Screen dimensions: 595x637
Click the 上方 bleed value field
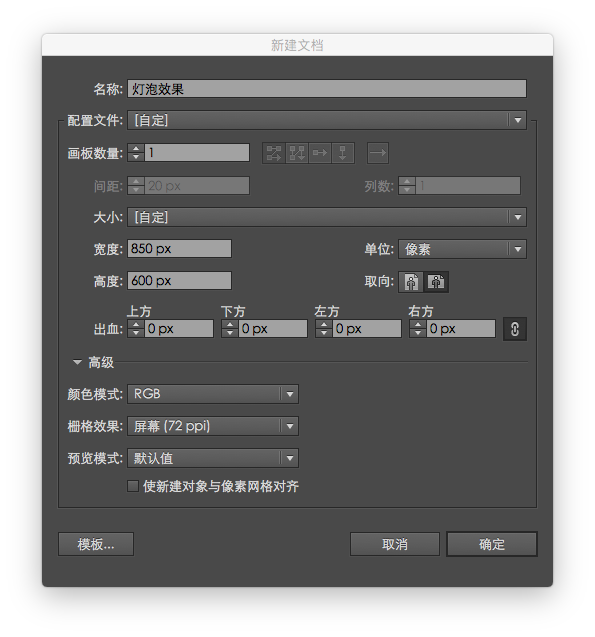(179, 329)
